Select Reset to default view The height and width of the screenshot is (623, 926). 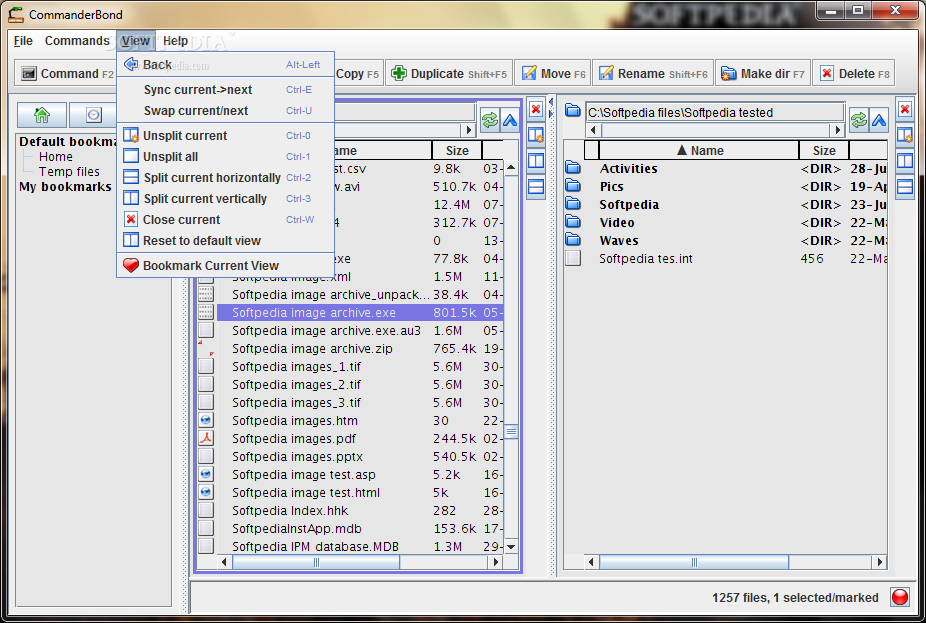click(x=226, y=240)
